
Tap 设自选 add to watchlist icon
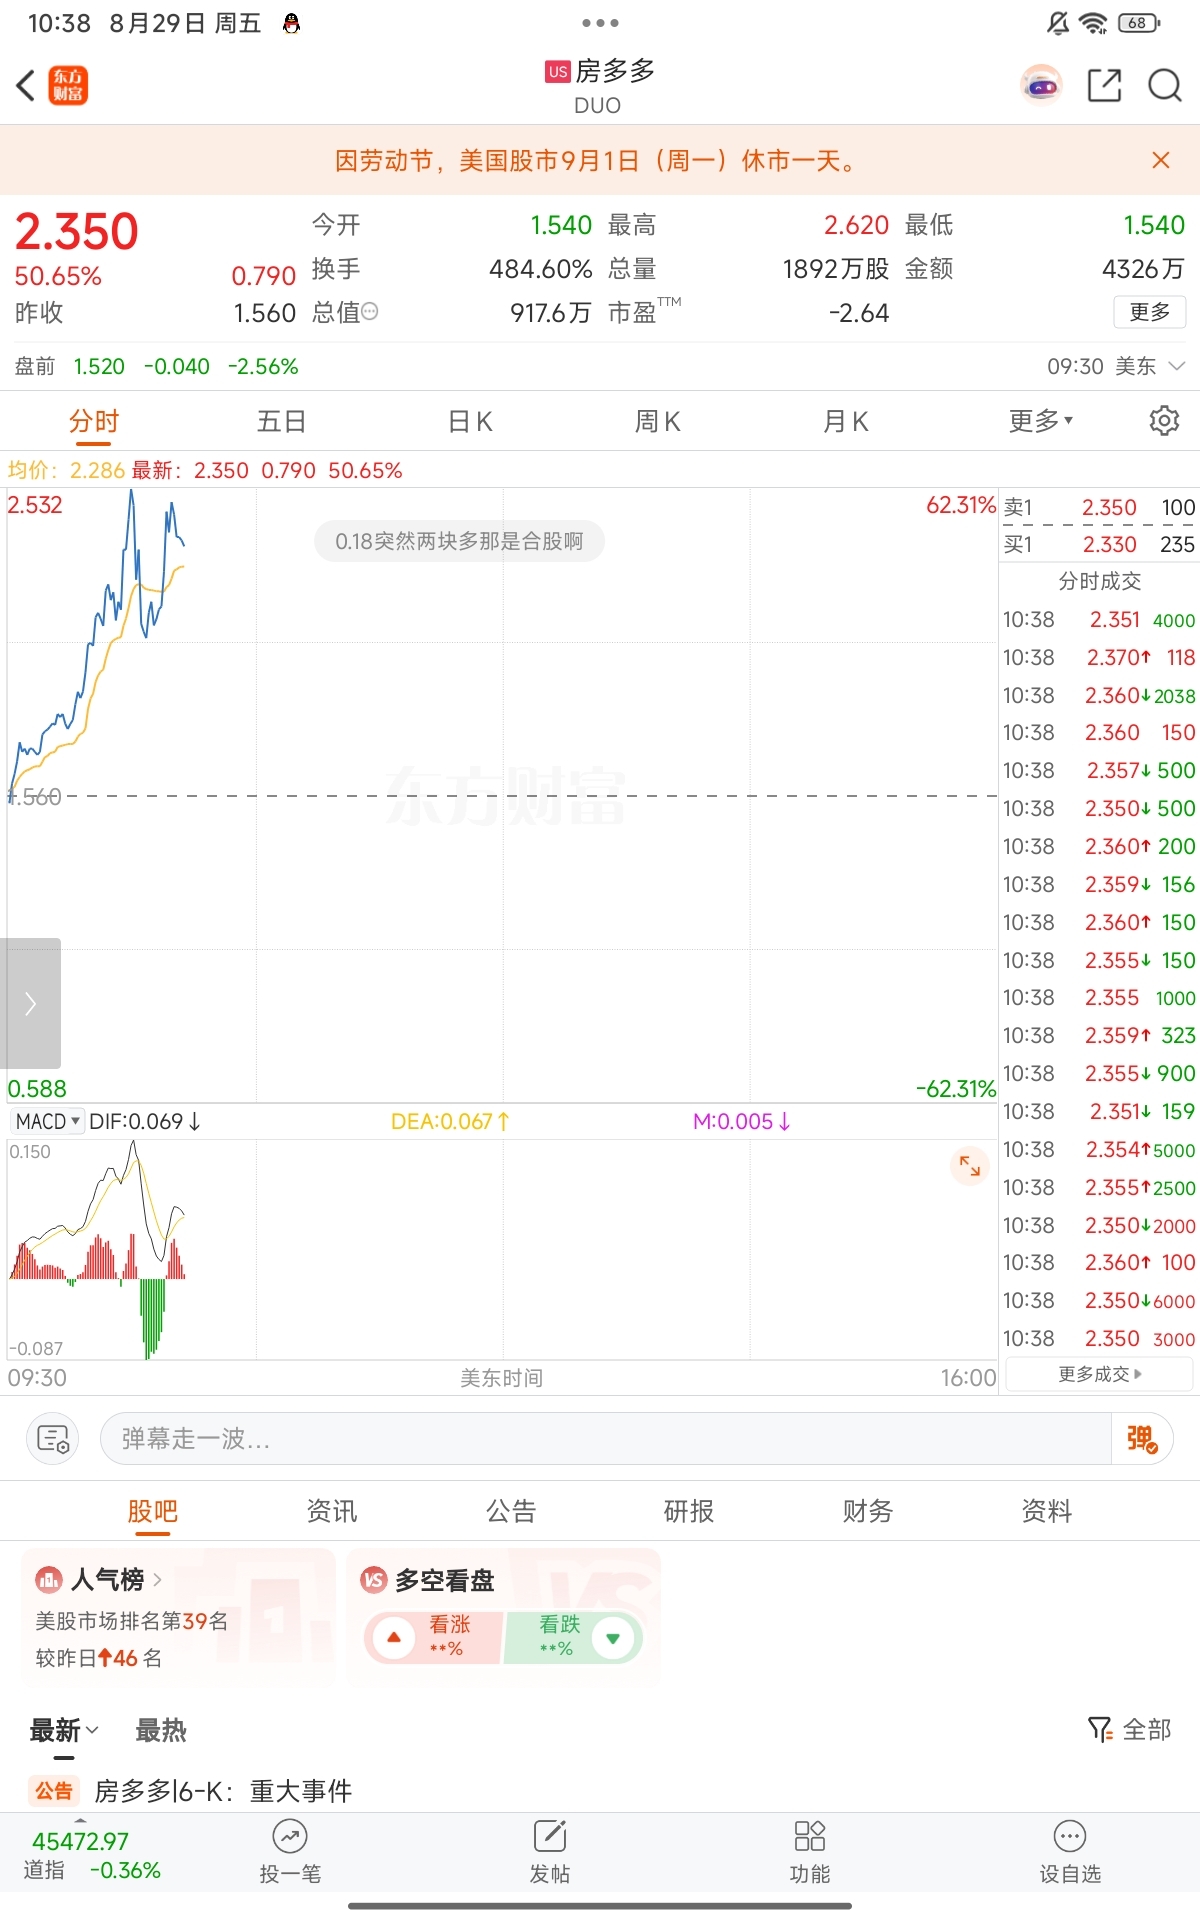1070,1853
